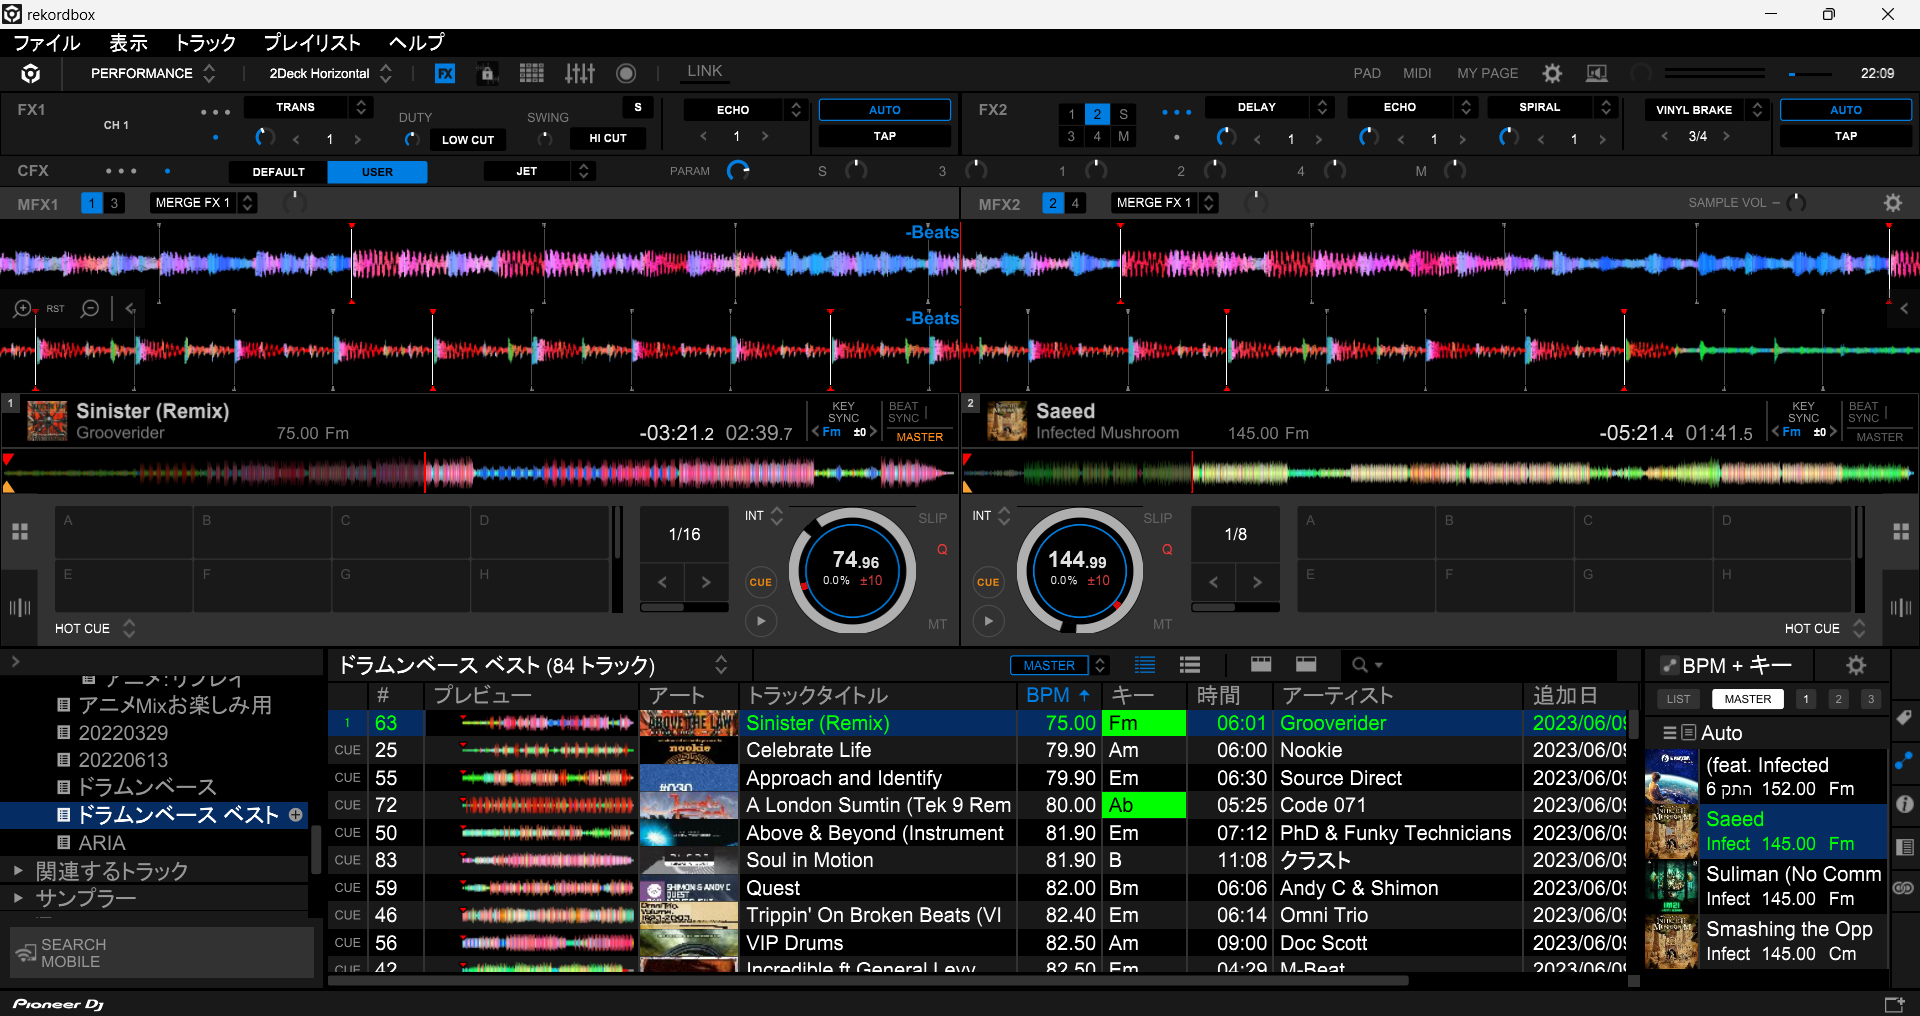Click the info icon on right sidebar
This screenshot has width=1920, height=1016.
tap(1904, 804)
